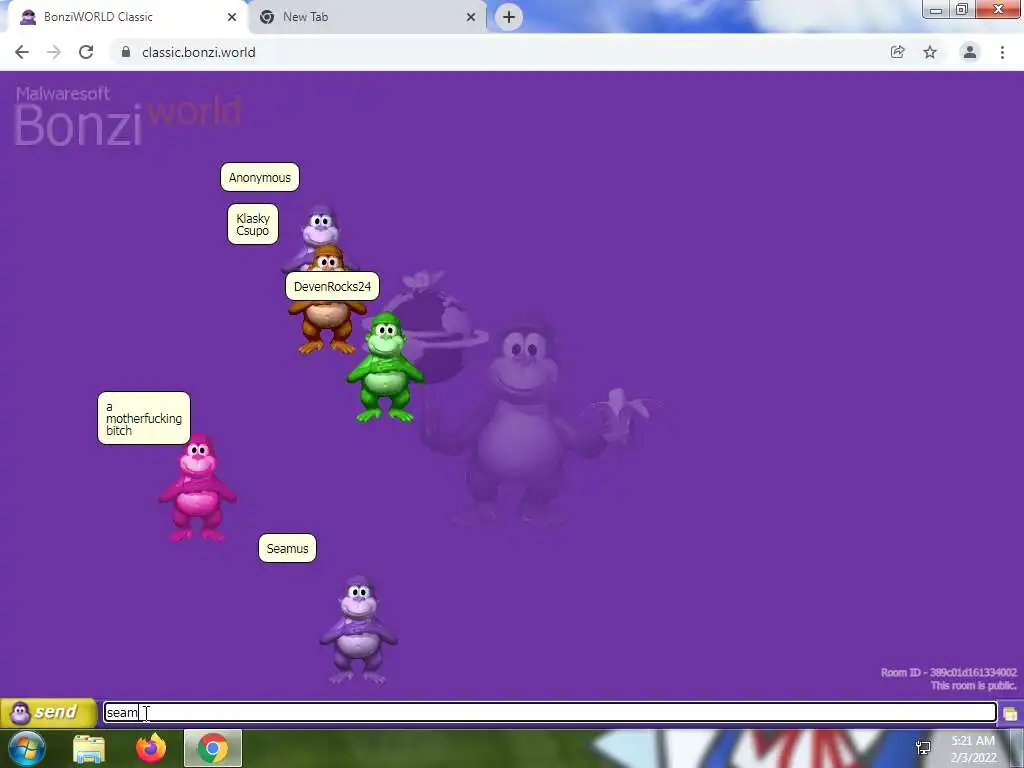Screen dimensions: 1024x768
Task: Switch to the New Tab tab
Action: [368, 17]
